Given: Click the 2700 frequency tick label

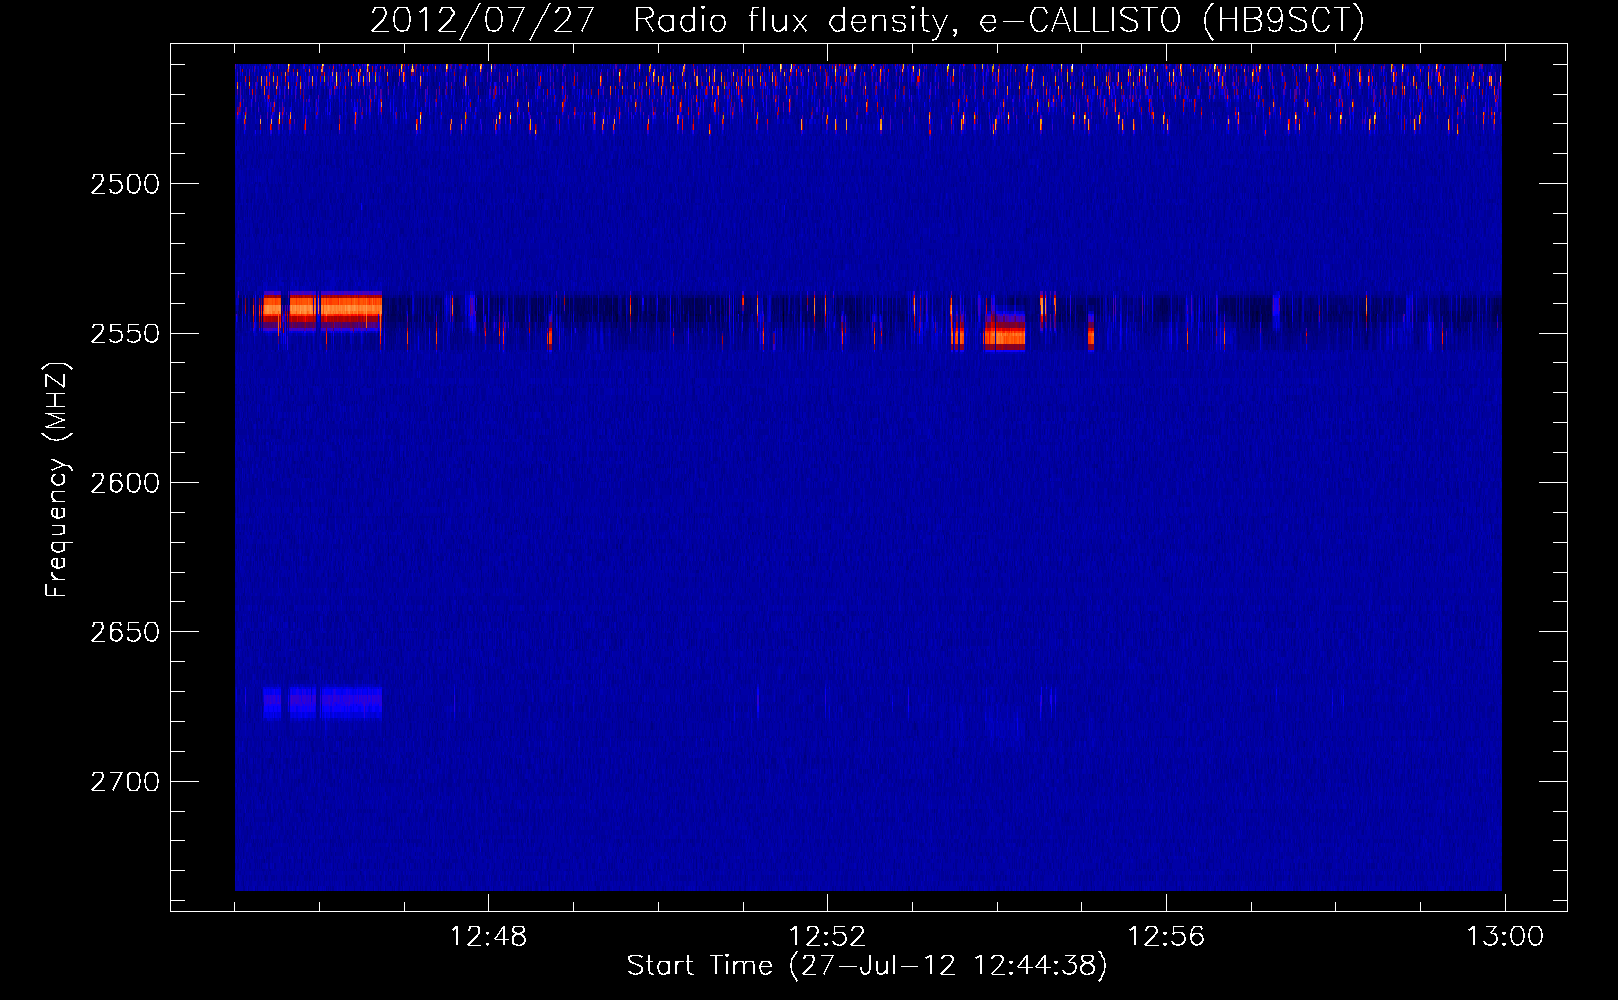Looking at the screenshot, I should pos(125,781).
